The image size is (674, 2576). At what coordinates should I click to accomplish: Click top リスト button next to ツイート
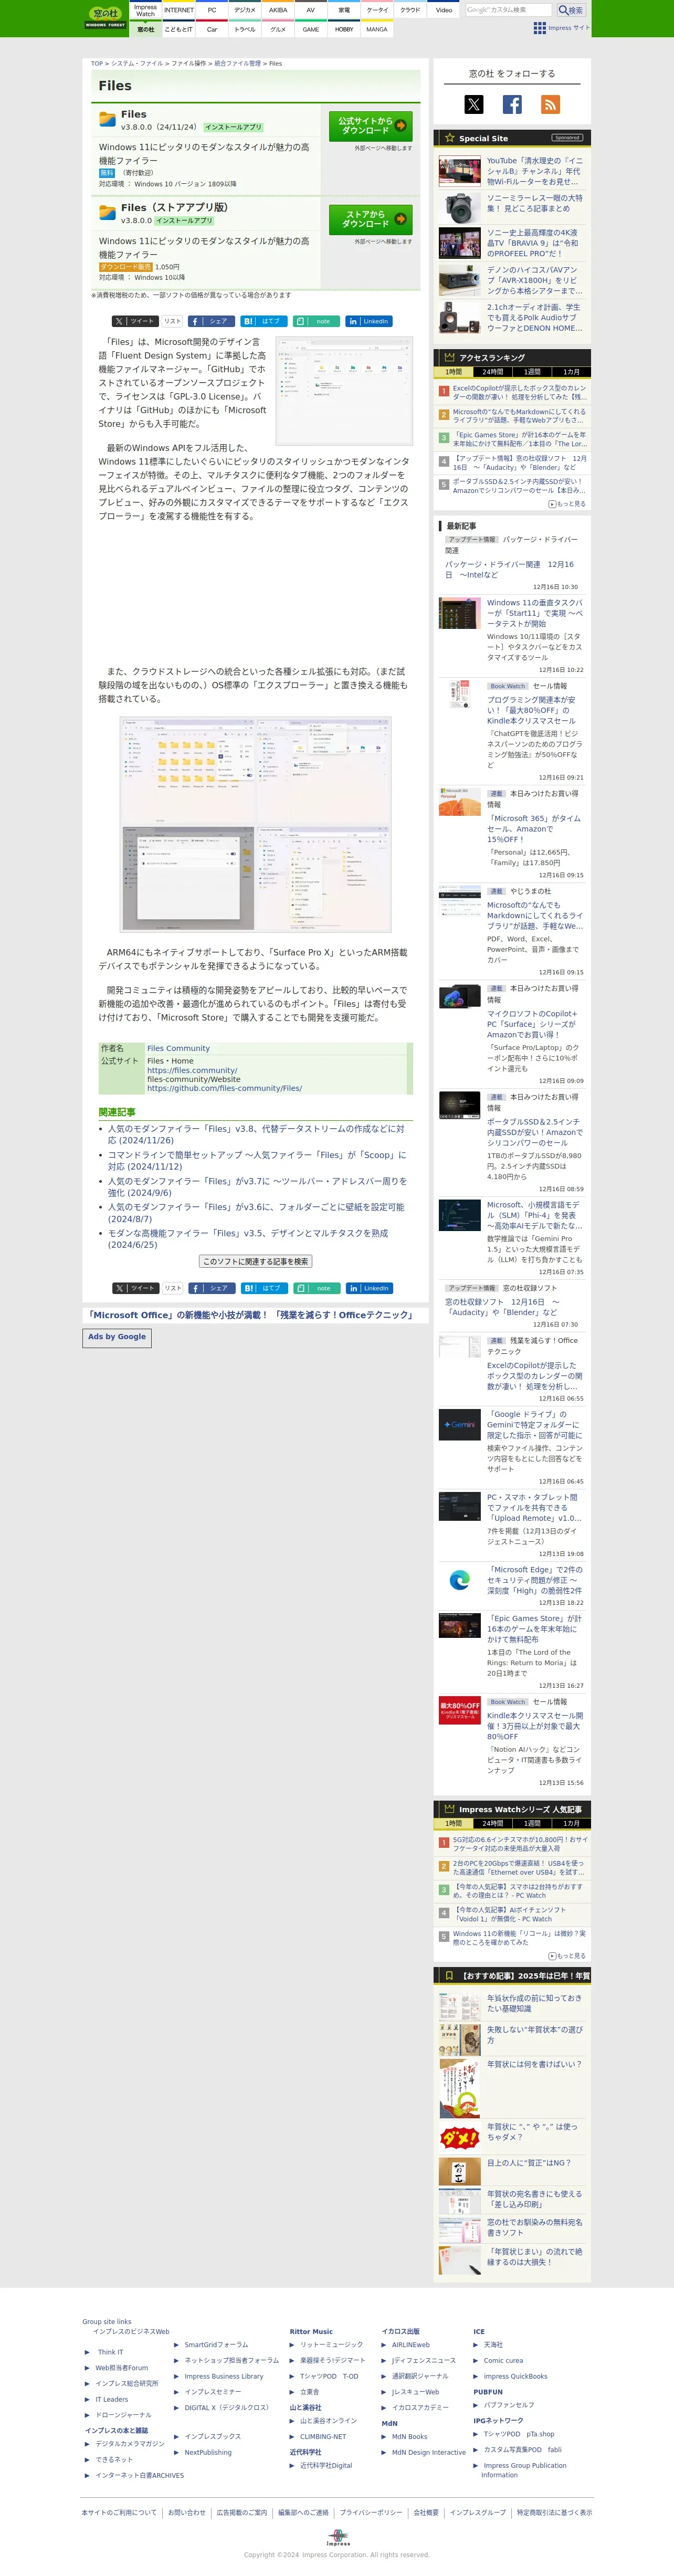(x=172, y=321)
